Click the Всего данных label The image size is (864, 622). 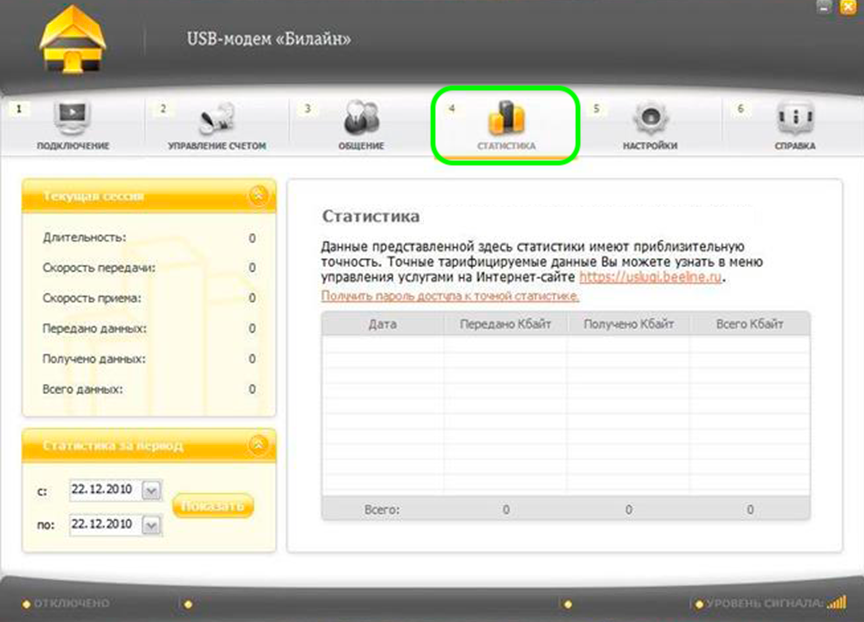click(83, 389)
